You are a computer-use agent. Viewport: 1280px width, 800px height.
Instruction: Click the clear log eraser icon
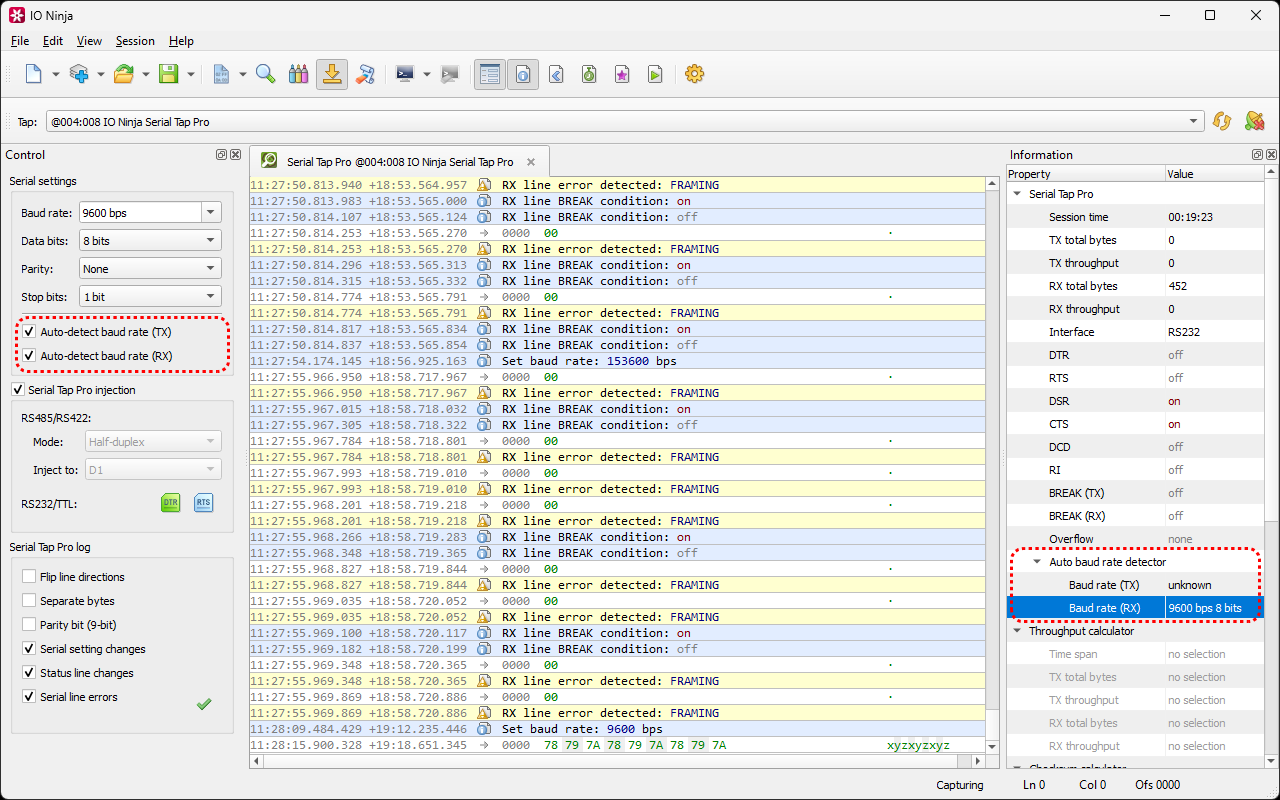365,74
